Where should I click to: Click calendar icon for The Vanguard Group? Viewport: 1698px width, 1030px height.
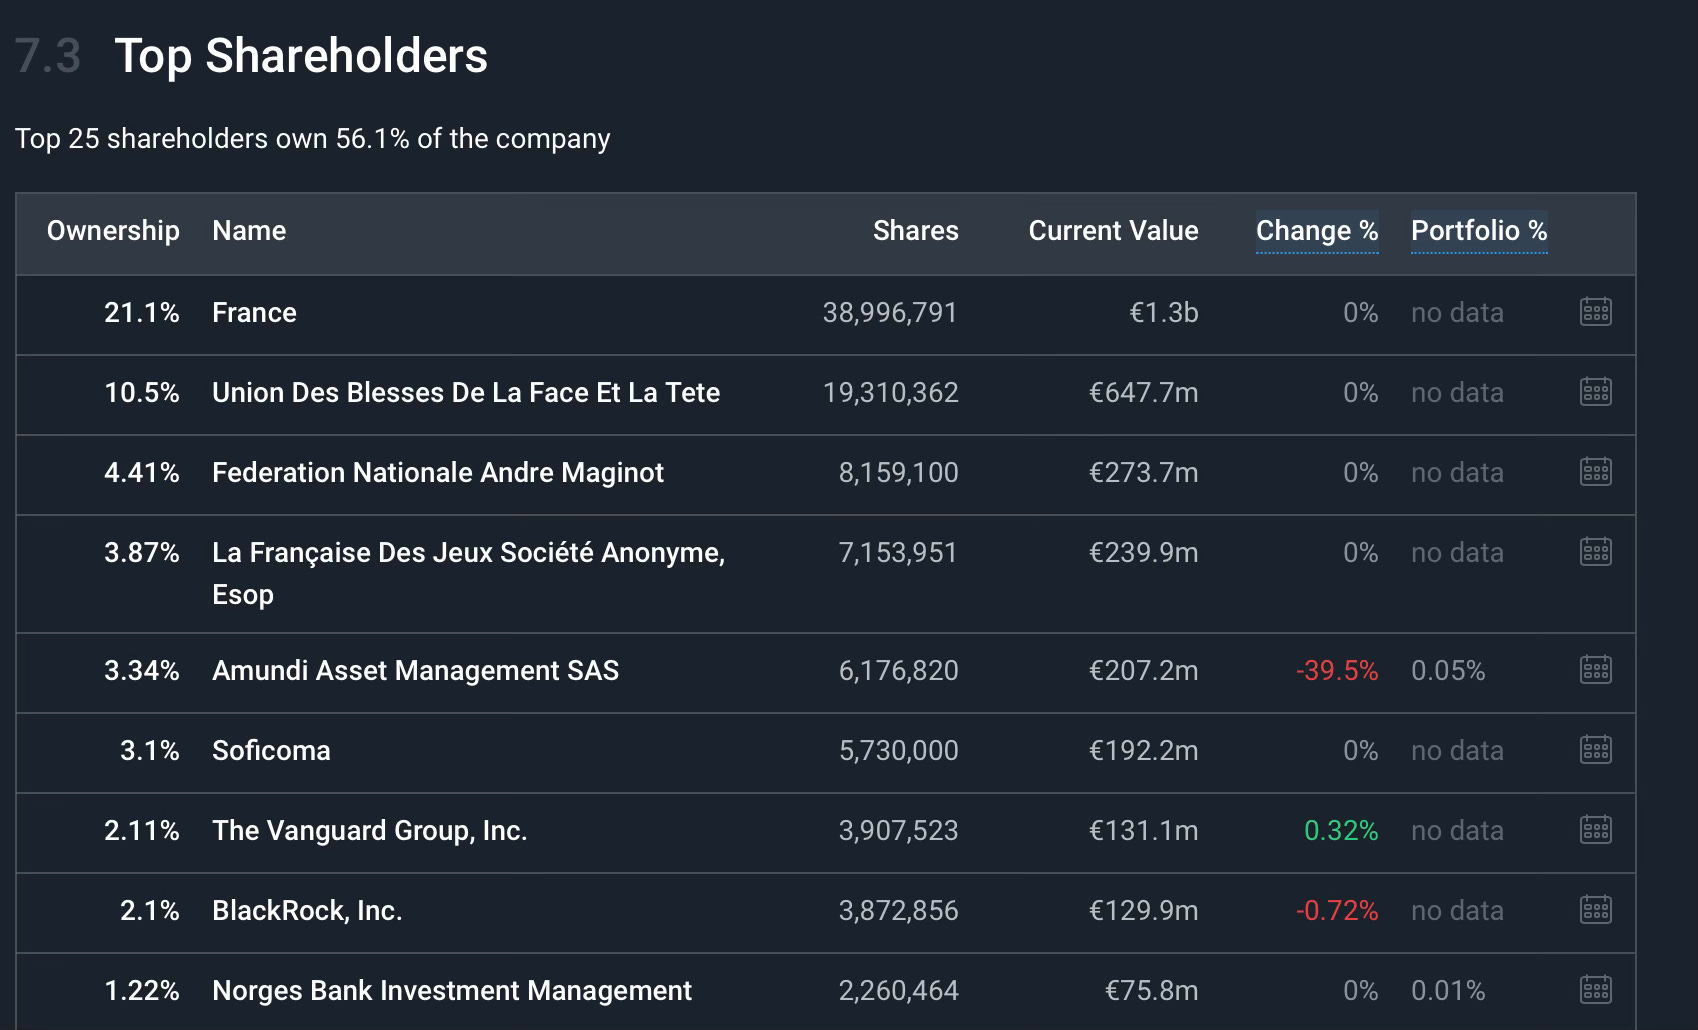[1595, 830]
